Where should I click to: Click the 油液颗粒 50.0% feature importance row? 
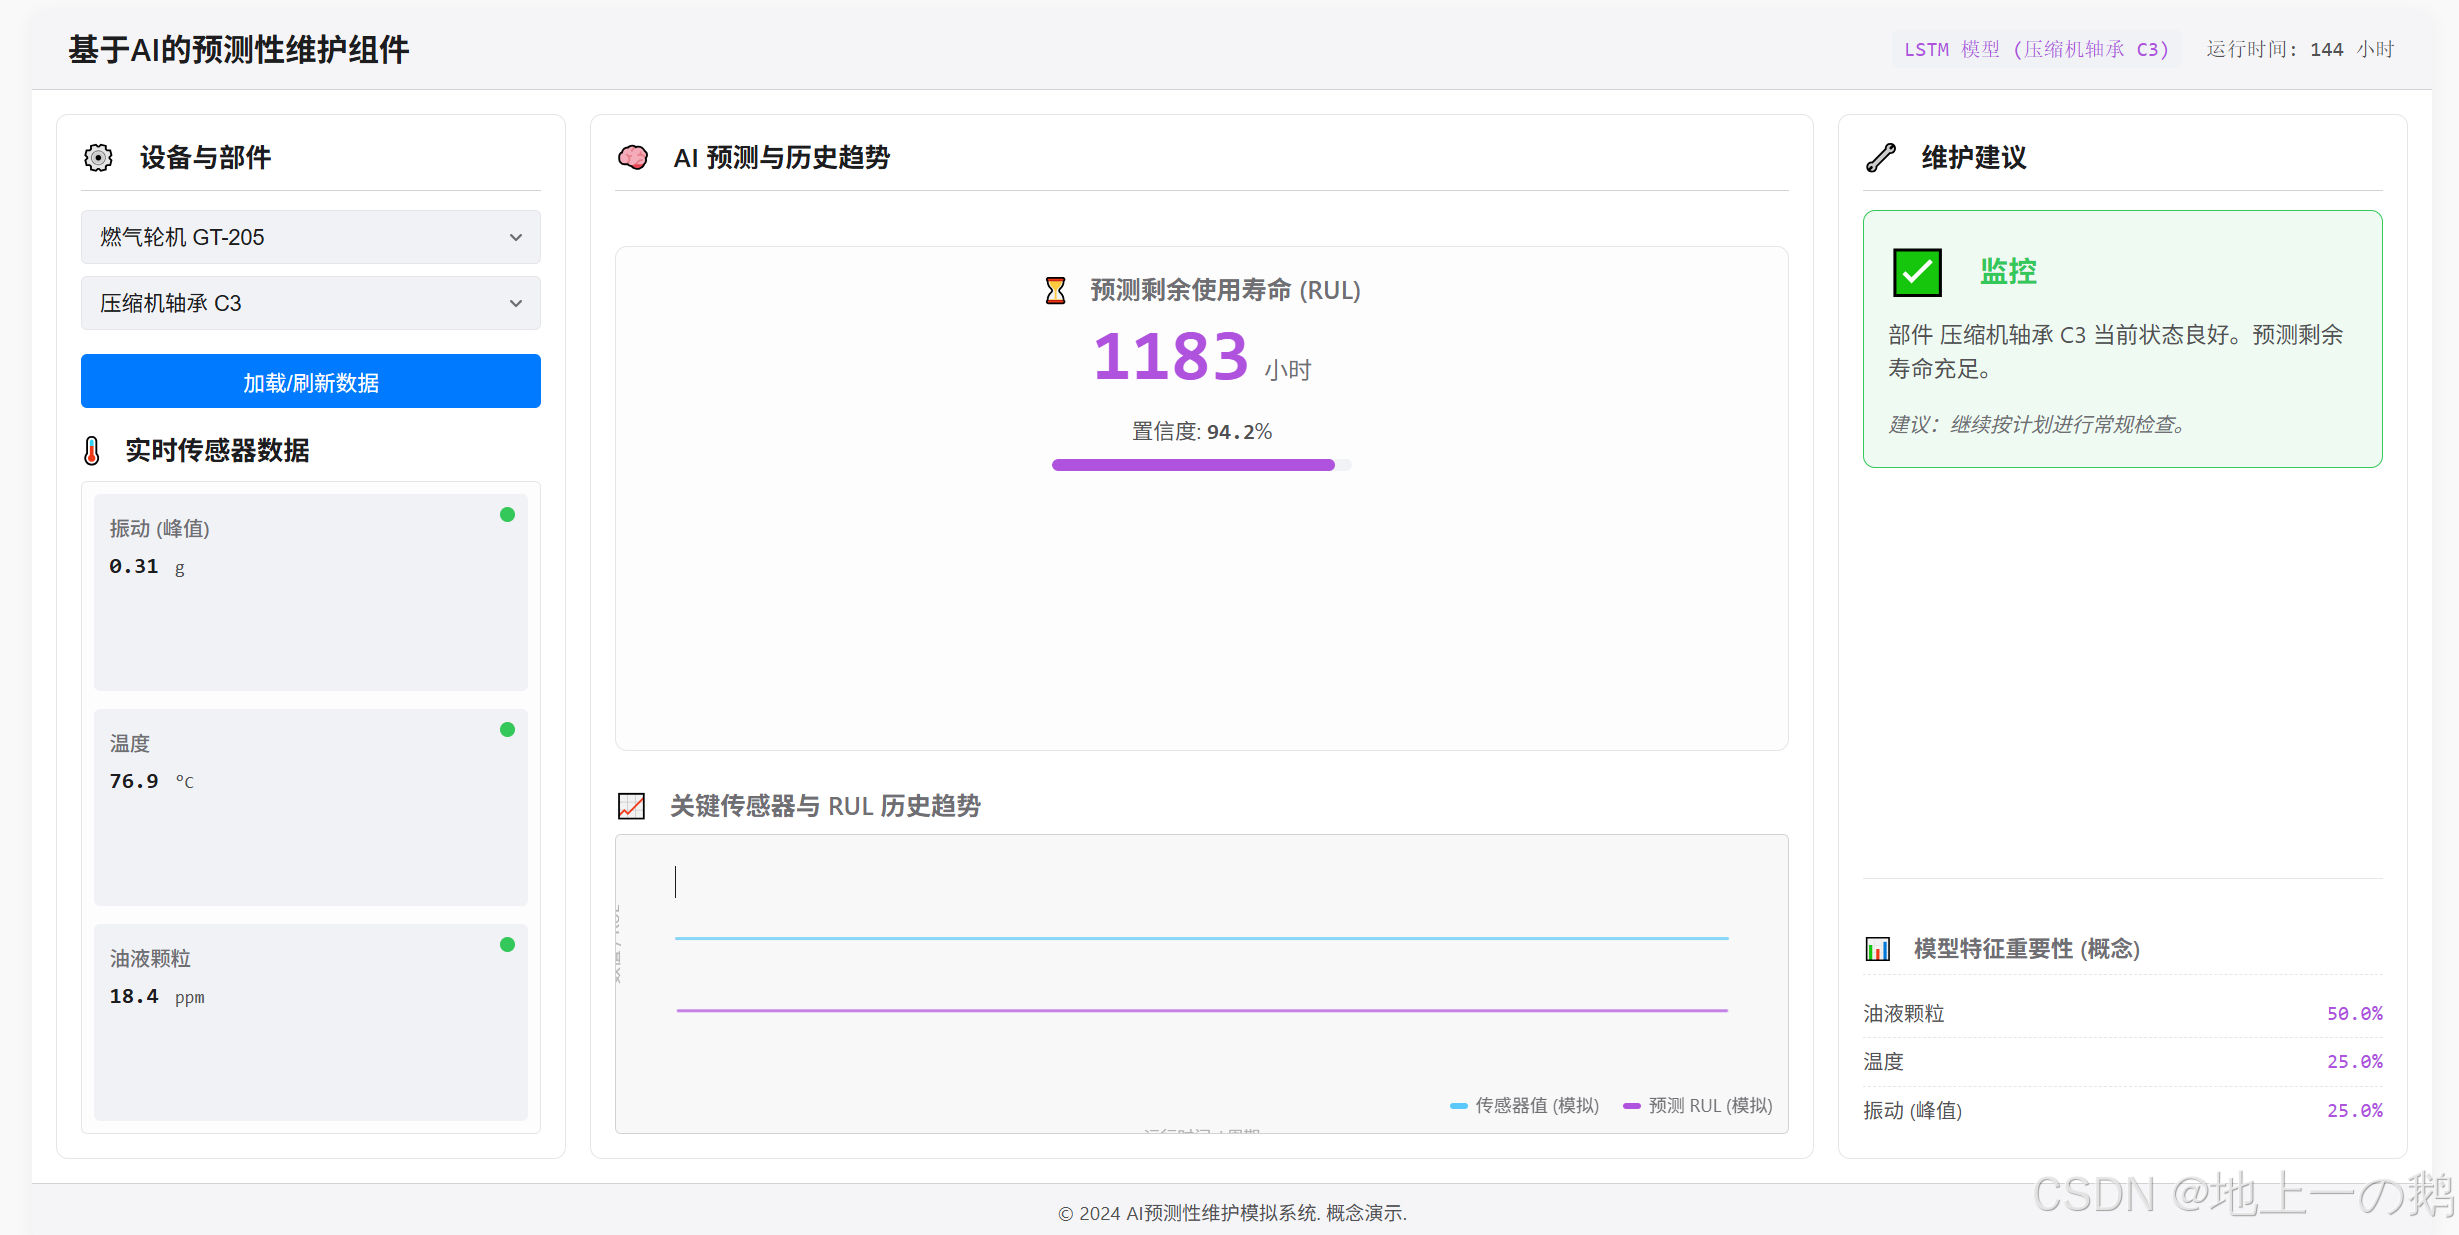click(2122, 1013)
